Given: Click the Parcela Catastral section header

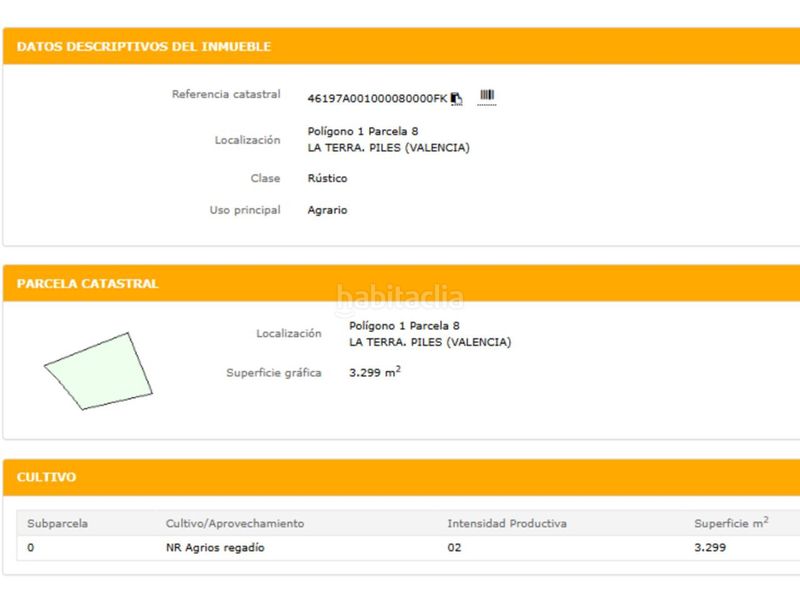Looking at the screenshot, I should click(x=88, y=284).
